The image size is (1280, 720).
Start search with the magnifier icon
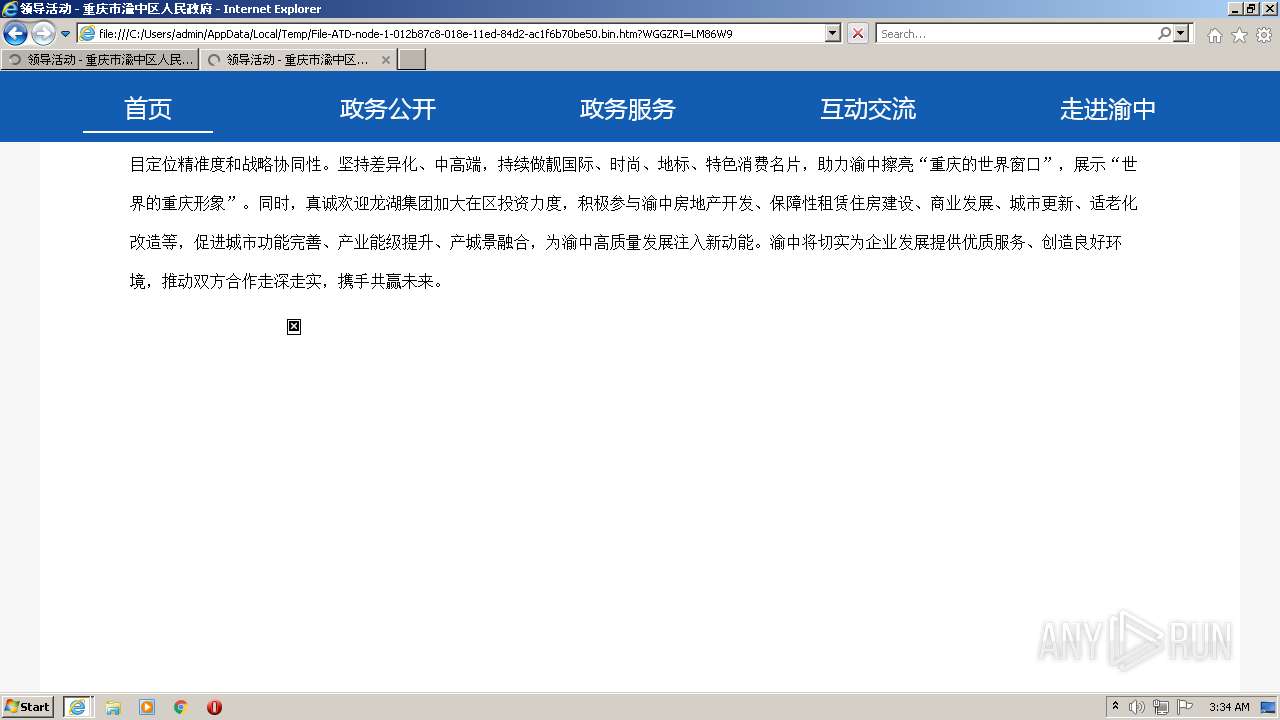click(1164, 33)
